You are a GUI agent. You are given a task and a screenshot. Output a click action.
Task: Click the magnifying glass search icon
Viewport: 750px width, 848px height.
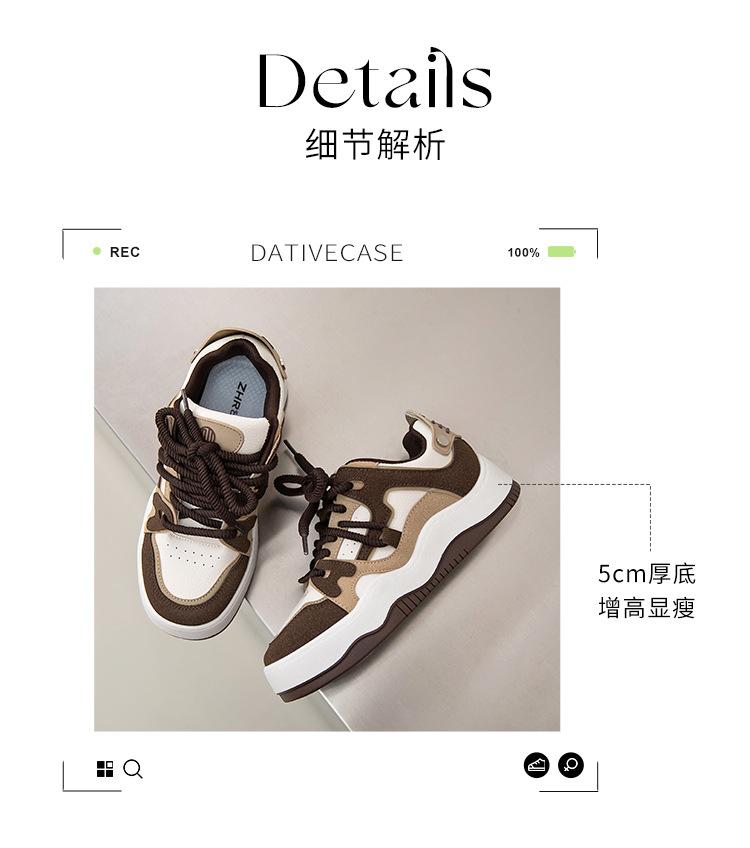[x=133, y=769]
